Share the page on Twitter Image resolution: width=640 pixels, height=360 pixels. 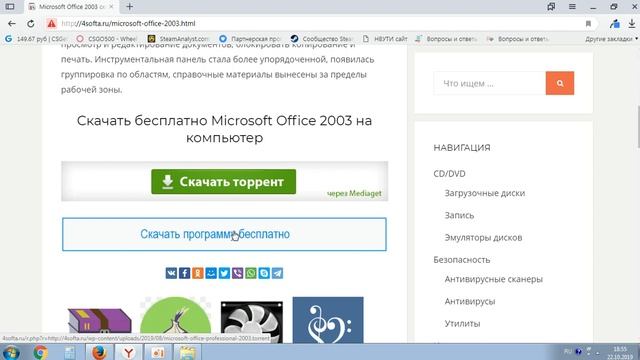(x=224, y=273)
